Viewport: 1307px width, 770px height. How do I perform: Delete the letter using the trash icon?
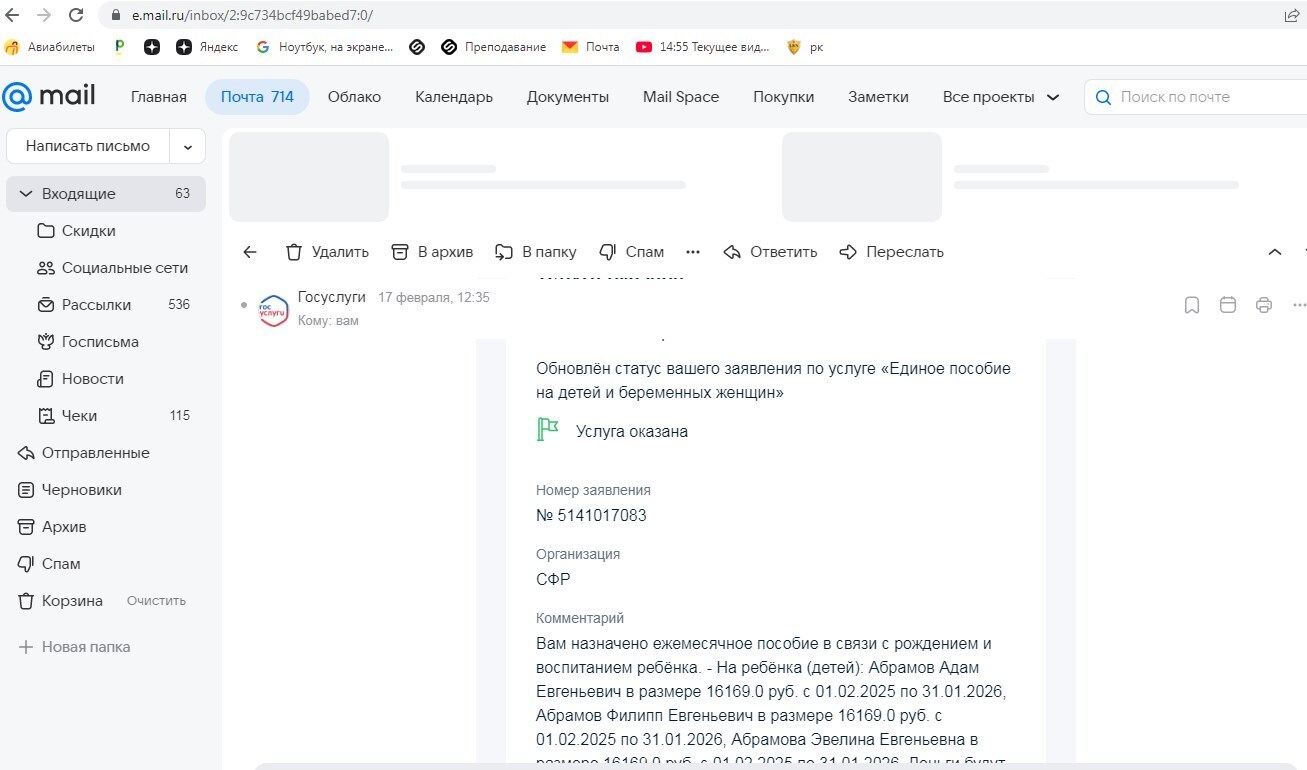click(x=327, y=251)
